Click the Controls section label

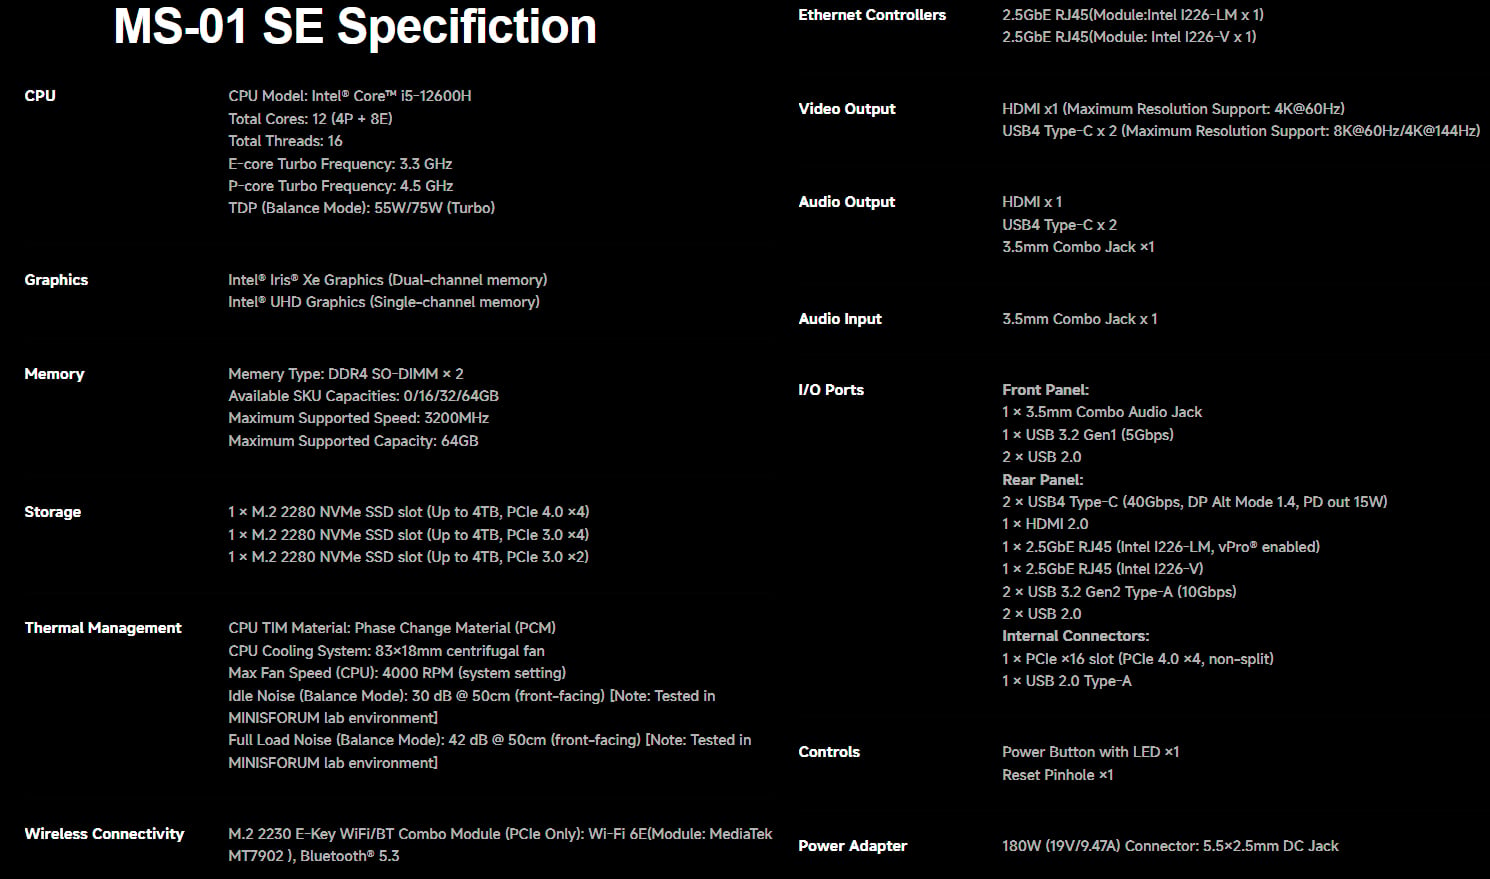tap(829, 752)
